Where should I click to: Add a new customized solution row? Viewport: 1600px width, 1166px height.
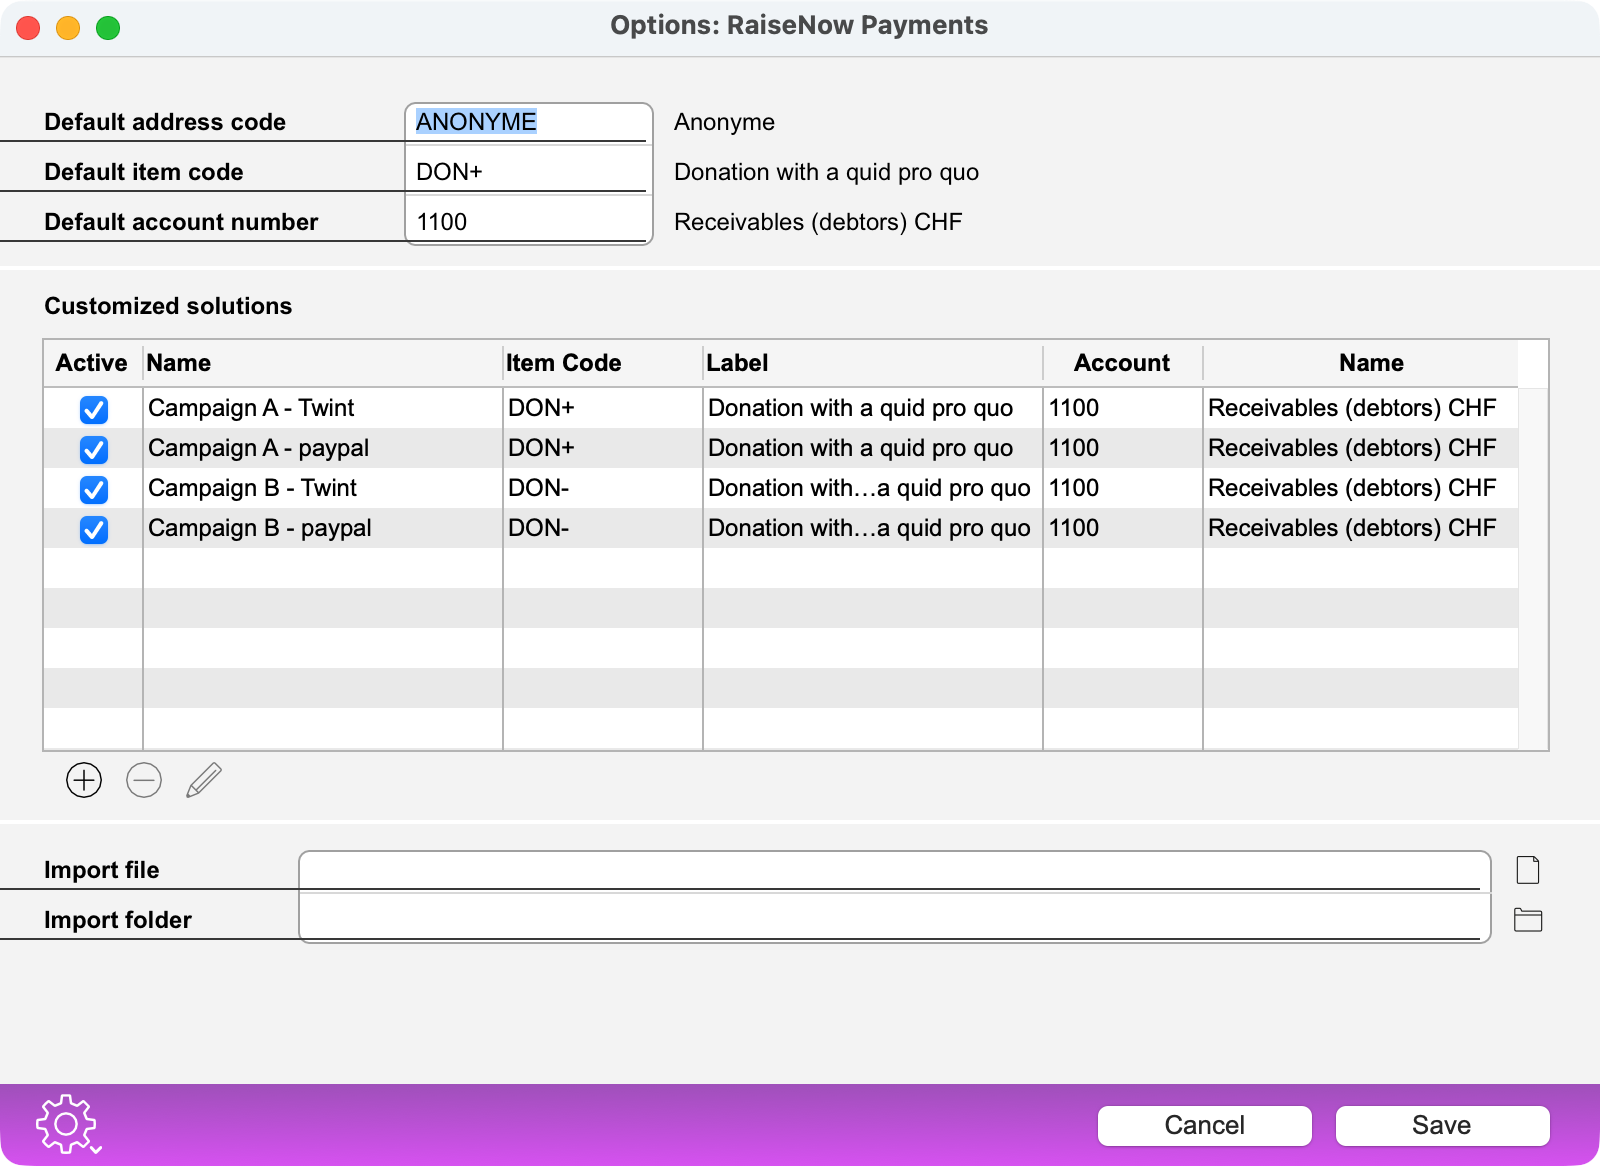[x=84, y=780]
